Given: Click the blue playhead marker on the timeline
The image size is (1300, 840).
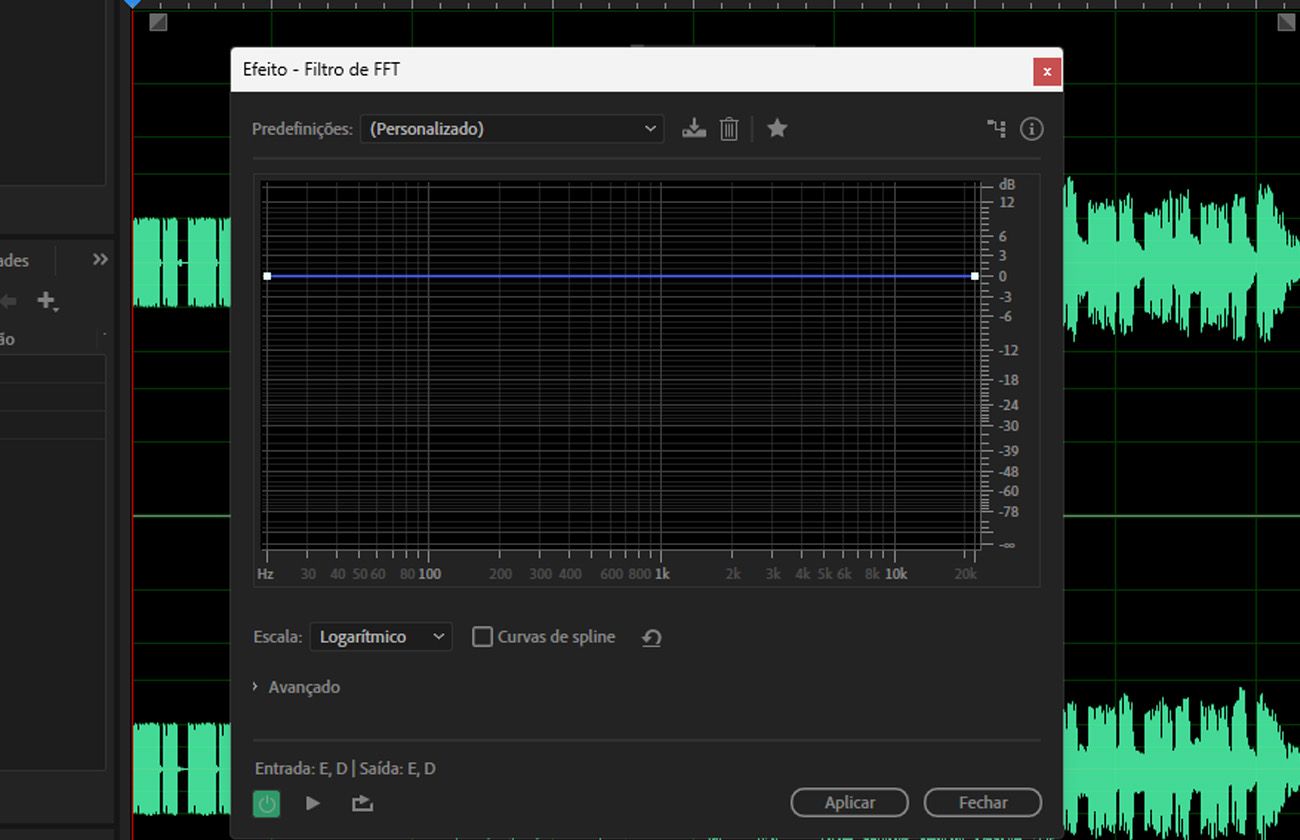Looking at the screenshot, I should coord(133,4).
